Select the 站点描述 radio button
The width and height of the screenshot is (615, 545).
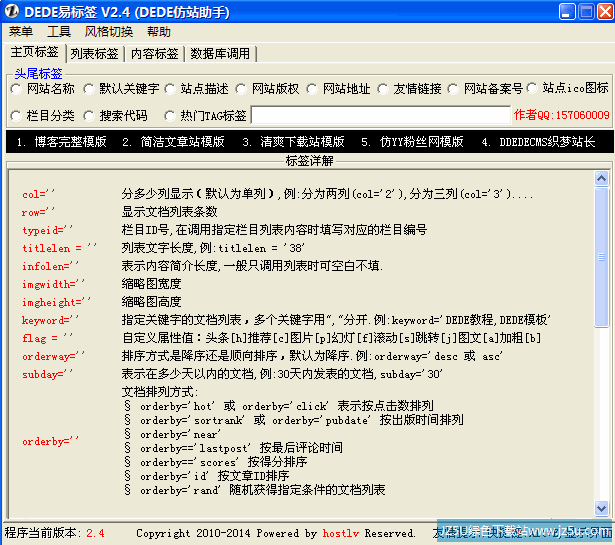click(x=170, y=89)
